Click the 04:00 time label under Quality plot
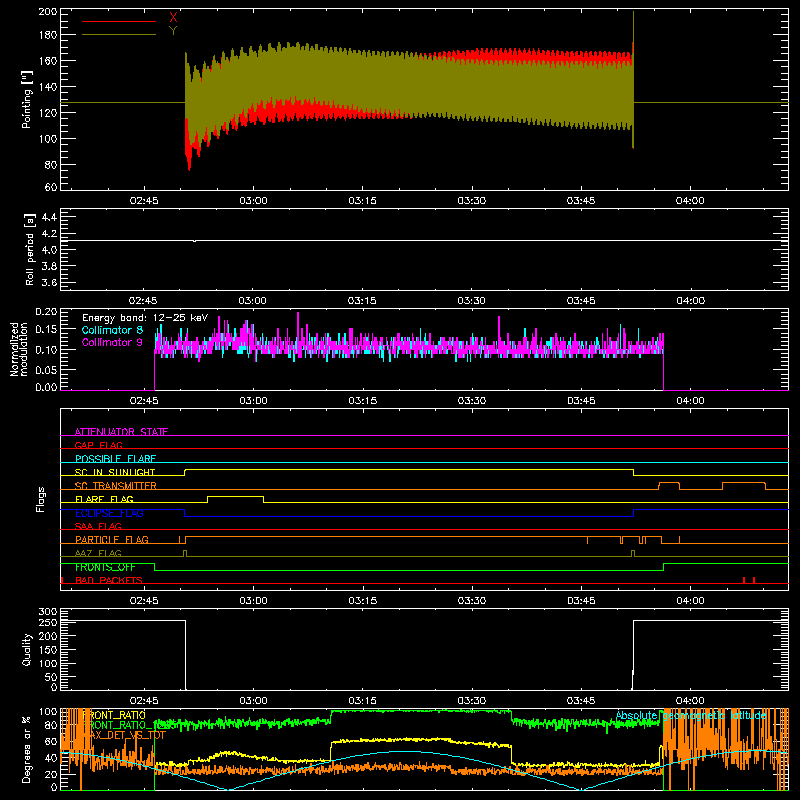Viewport: 800px width, 800px height. point(690,701)
